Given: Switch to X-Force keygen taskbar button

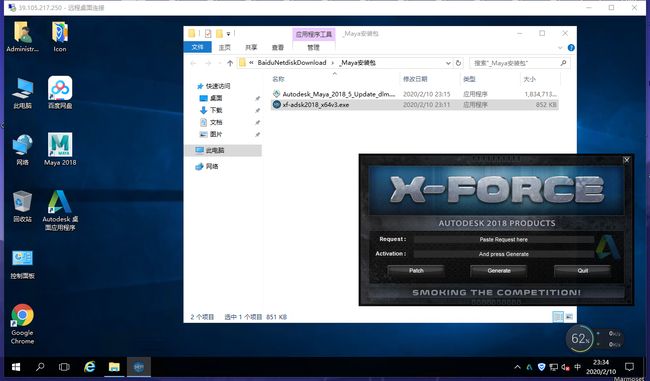Looking at the screenshot, I should (x=139, y=367).
